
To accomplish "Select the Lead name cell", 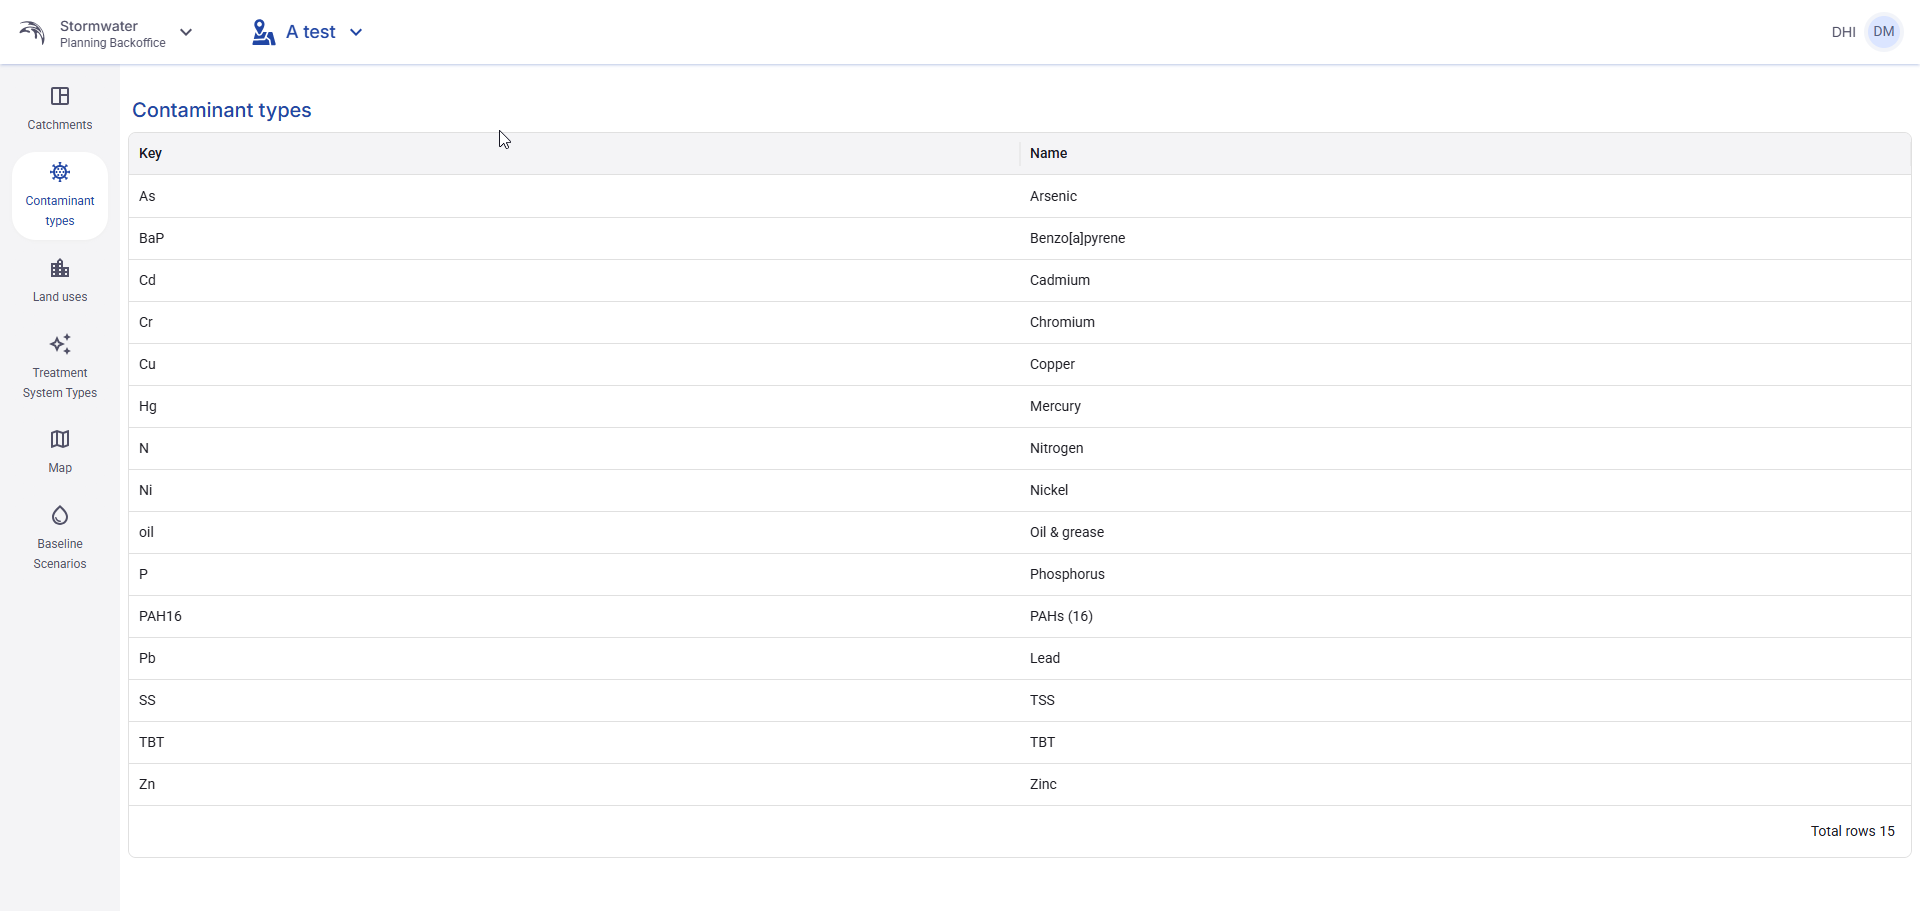I will [1465, 658].
